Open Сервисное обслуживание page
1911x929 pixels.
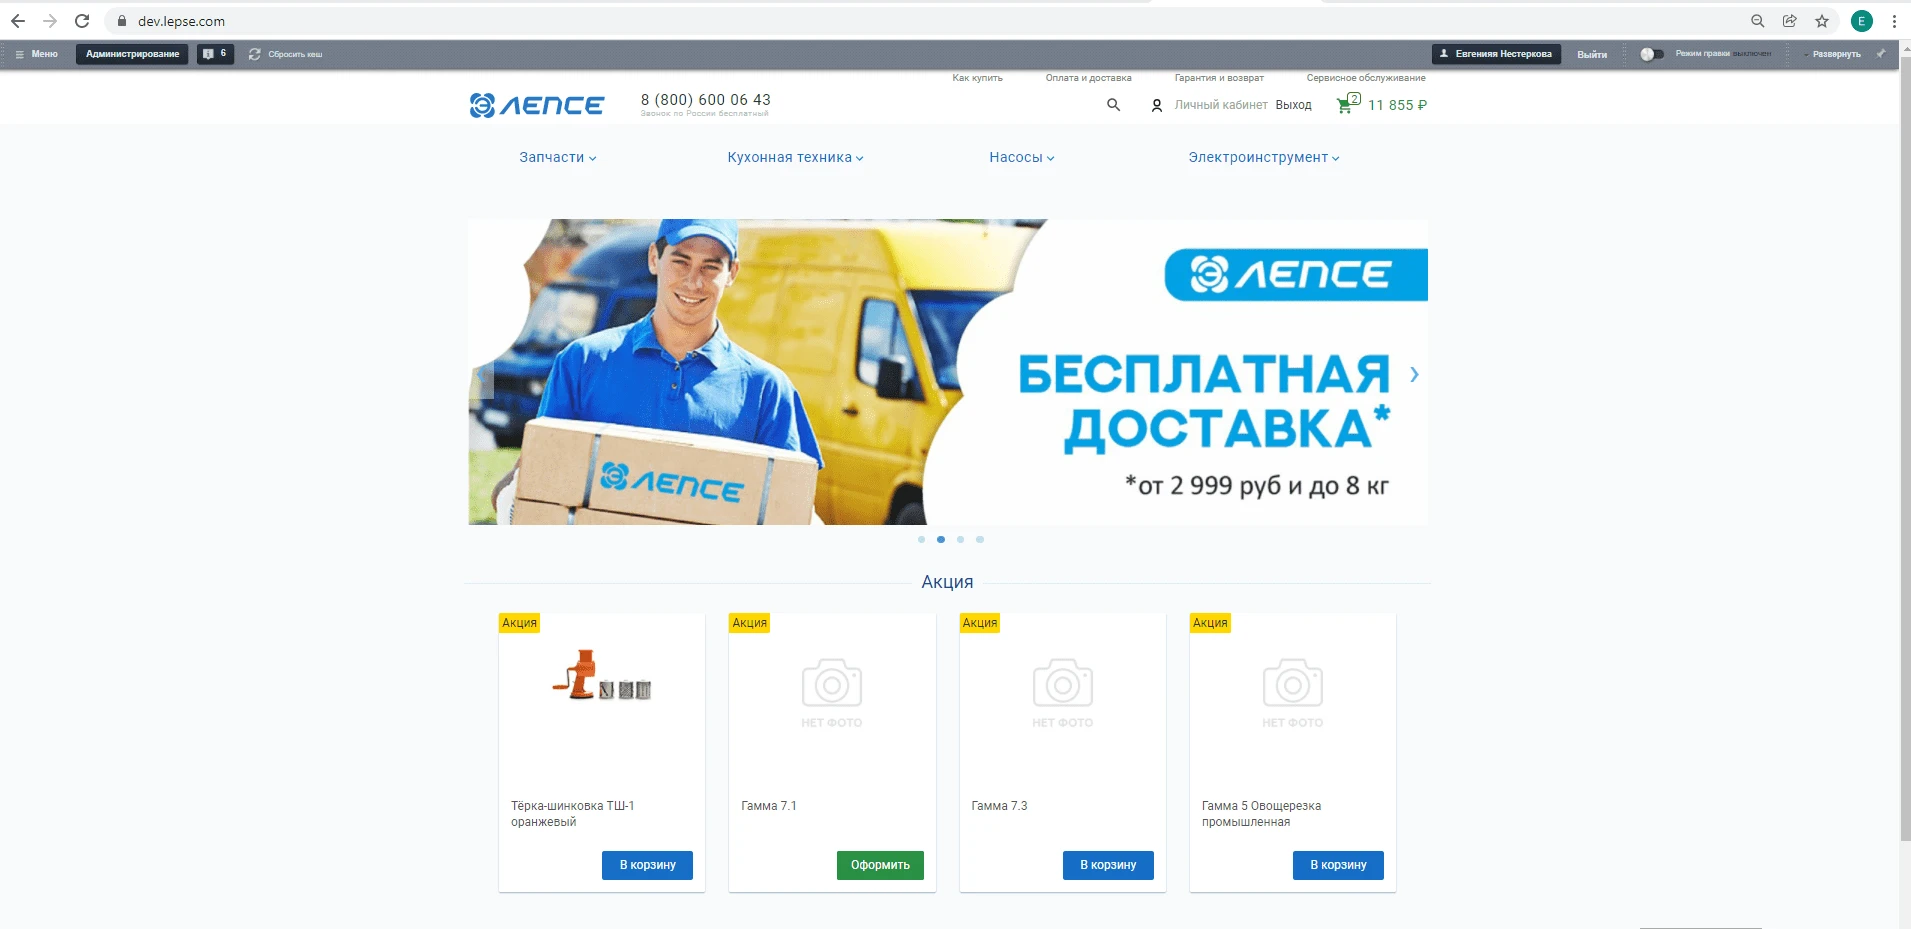(1366, 78)
